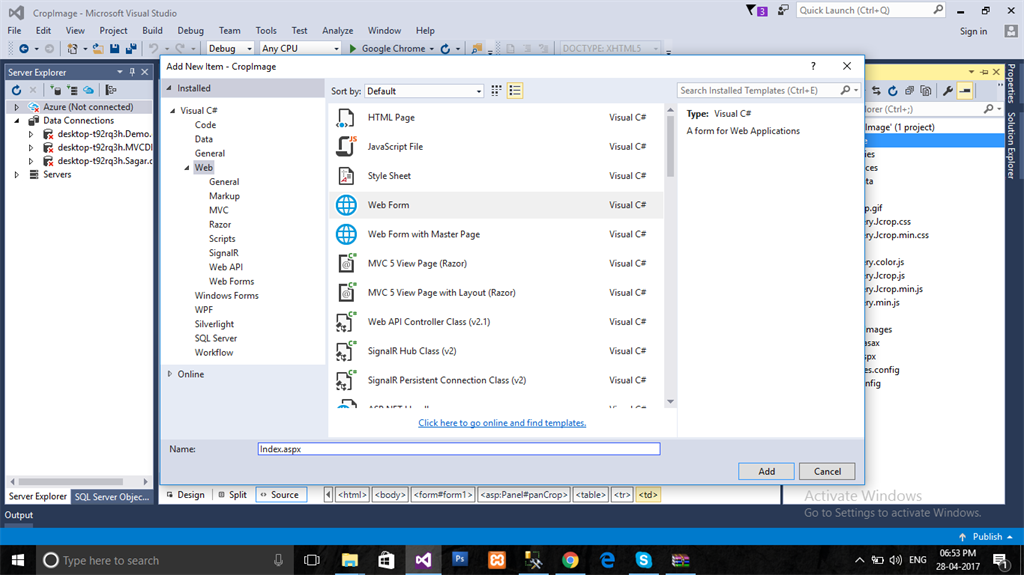Open the Sort by dropdown

(x=424, y=91)
